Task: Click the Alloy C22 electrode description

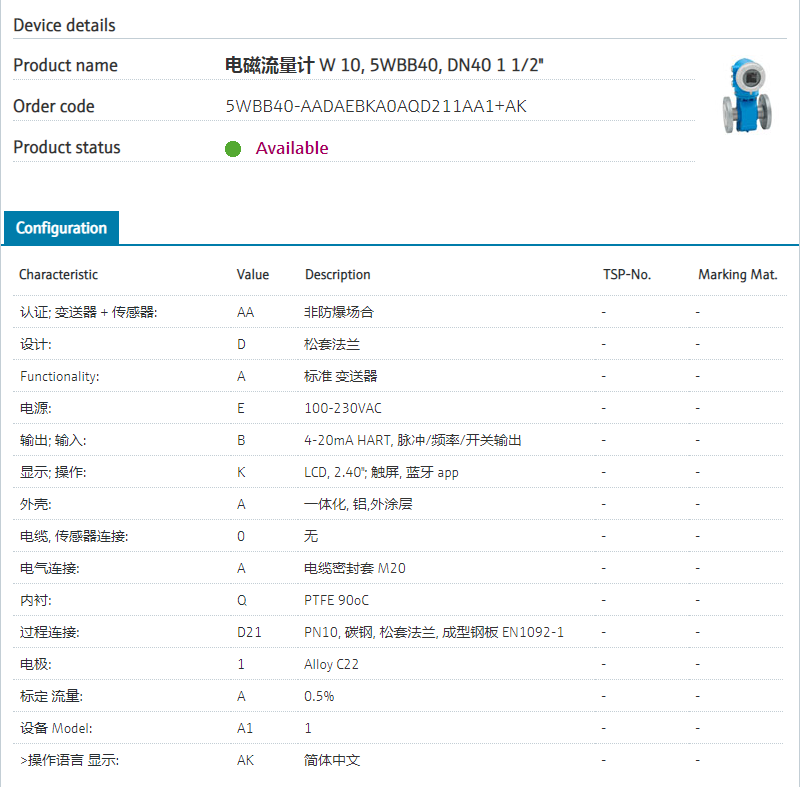Action: (333, 664)
